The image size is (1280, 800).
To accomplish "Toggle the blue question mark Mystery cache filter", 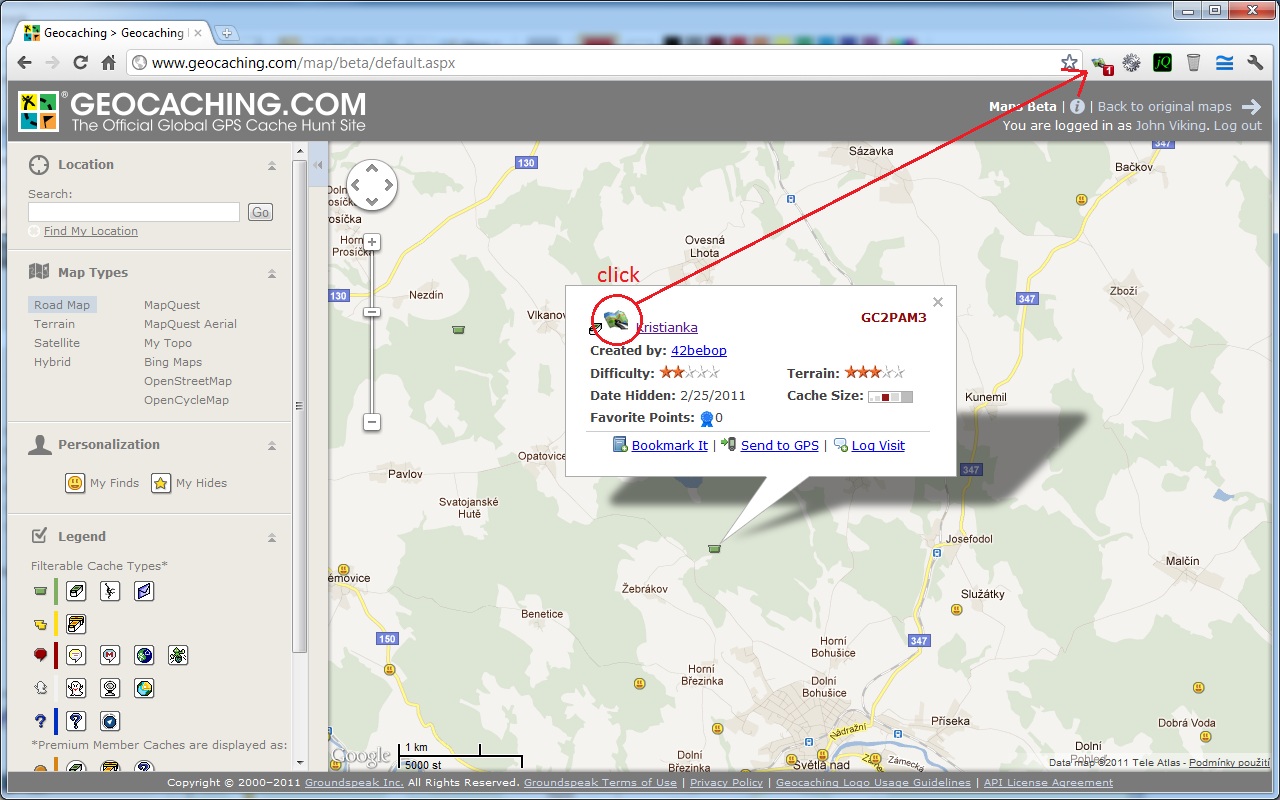I will [76, 720].
